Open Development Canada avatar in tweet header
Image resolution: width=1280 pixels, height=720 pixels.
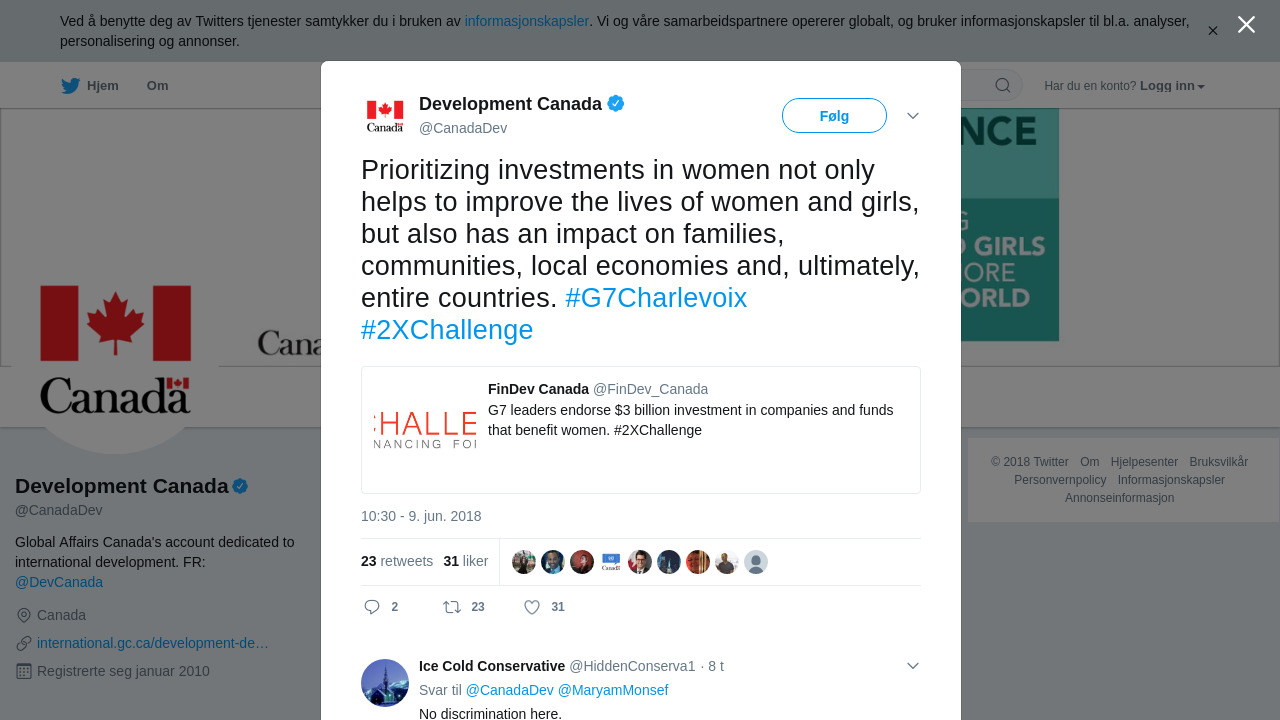point(385,116)
